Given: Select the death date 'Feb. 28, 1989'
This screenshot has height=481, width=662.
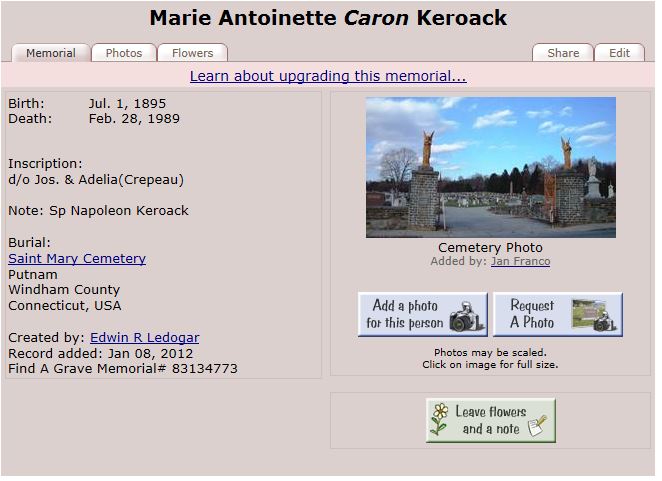Looking at the screenshot, I should coord(134,119).
